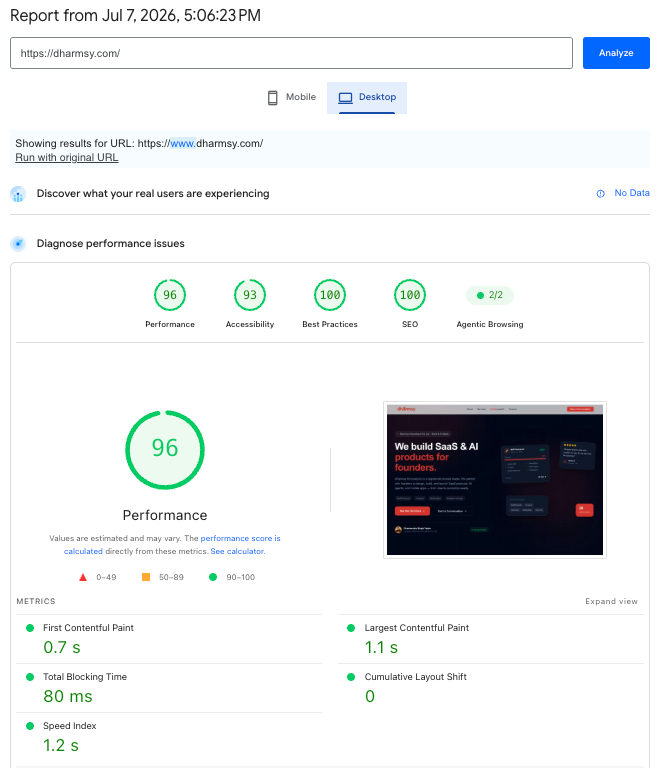Open the Run with original URL link
The image size is (660, 768).
[x=67, y=157]
